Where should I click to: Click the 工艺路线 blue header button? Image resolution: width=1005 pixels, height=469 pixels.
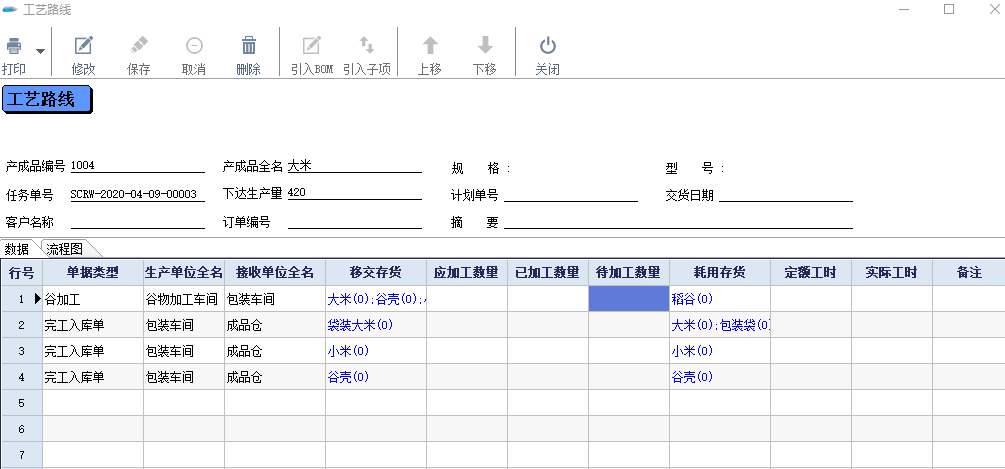tap(47, 100)
